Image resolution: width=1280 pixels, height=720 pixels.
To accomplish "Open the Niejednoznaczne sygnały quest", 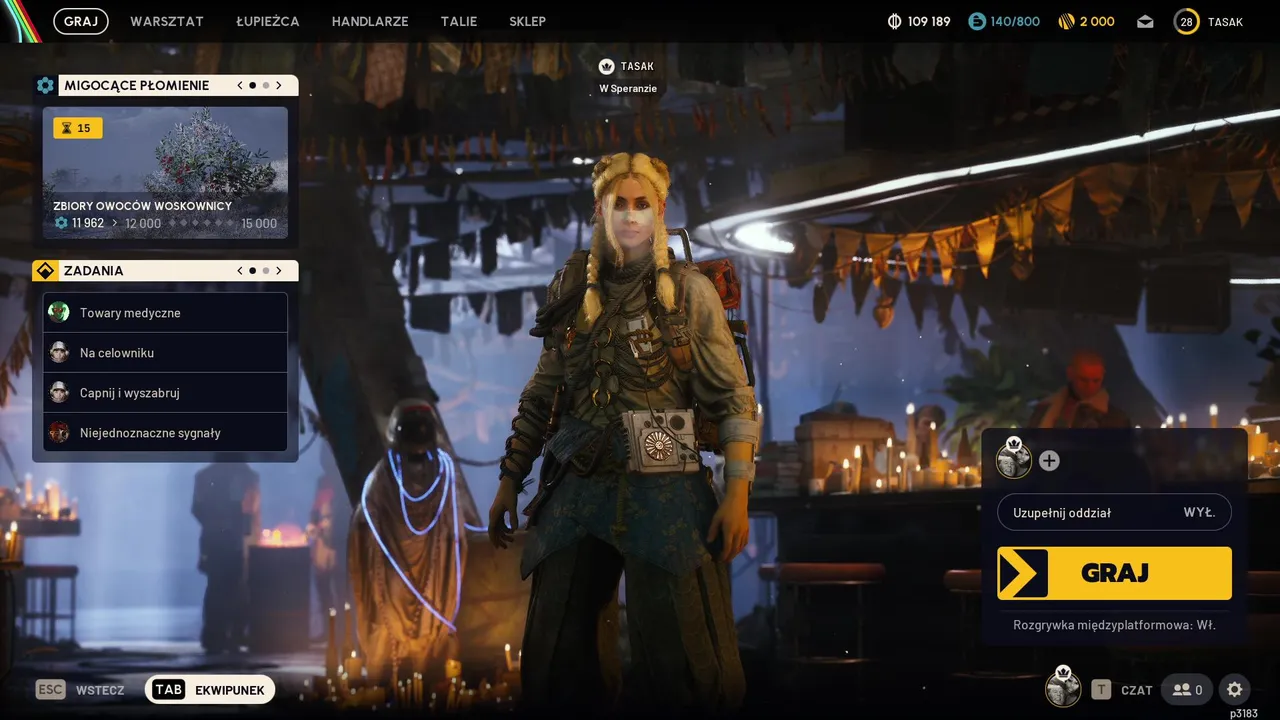I will [x=165, y=433].
